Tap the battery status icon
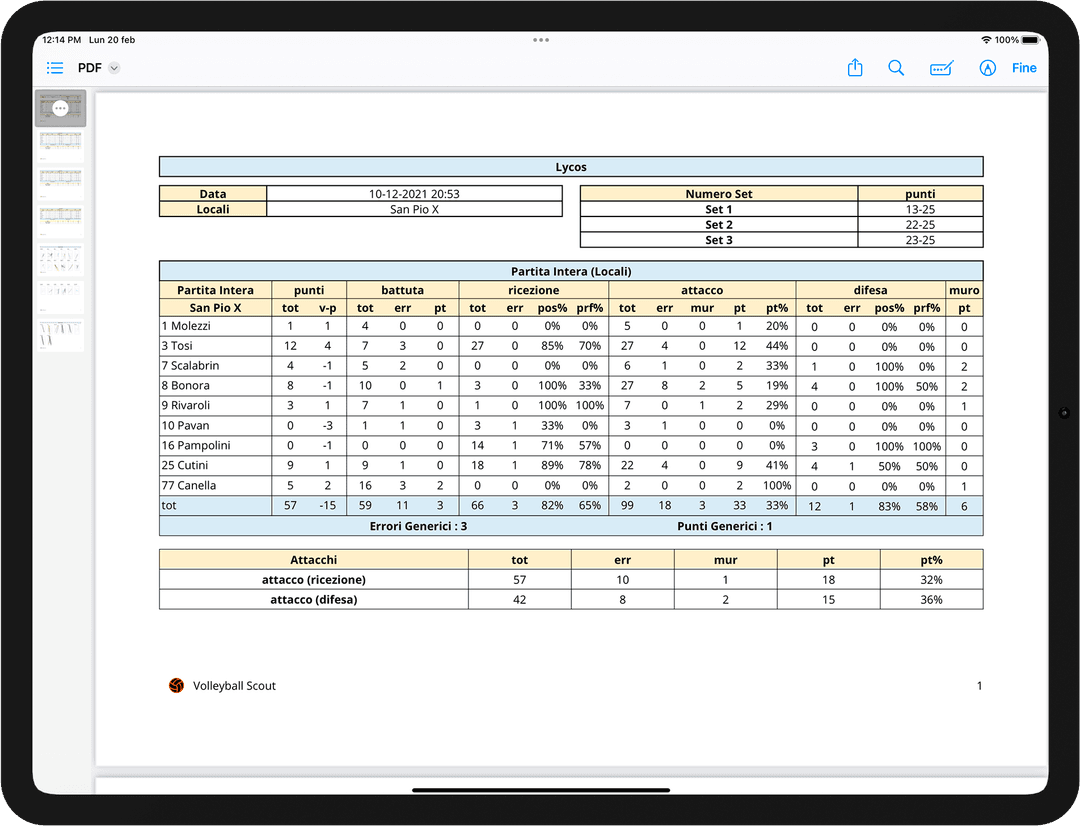This screenshot has width=1080, height=826. (x=1030, y=40)
